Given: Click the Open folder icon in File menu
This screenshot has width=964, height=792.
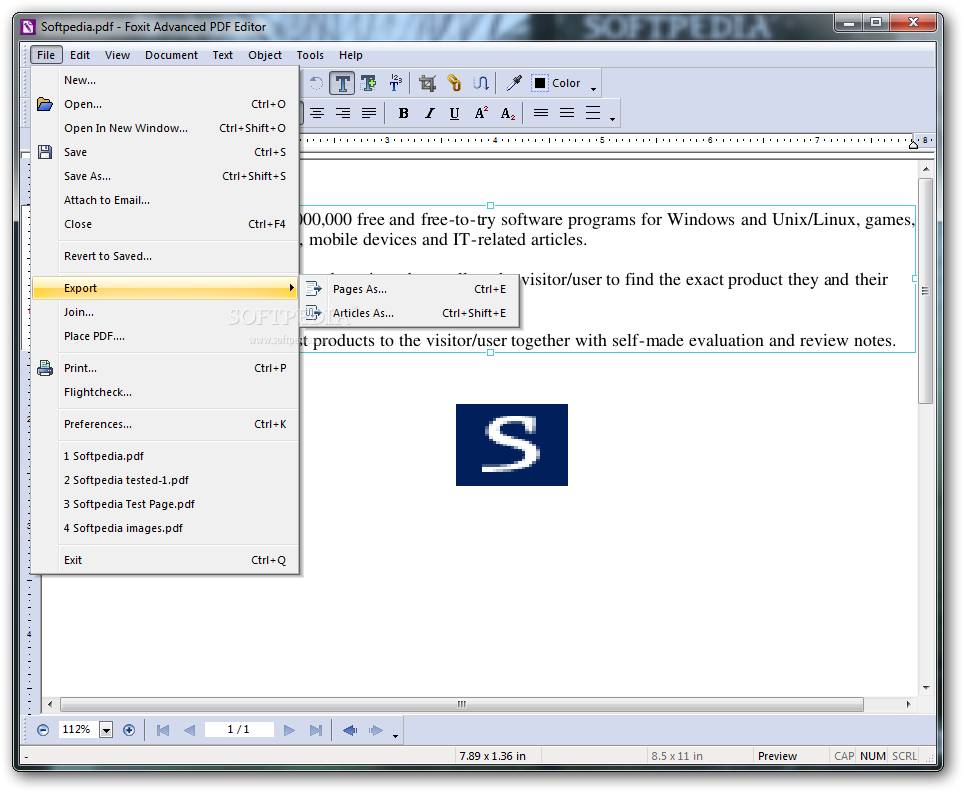Looking at the screenshot, I should click(45, 104).
